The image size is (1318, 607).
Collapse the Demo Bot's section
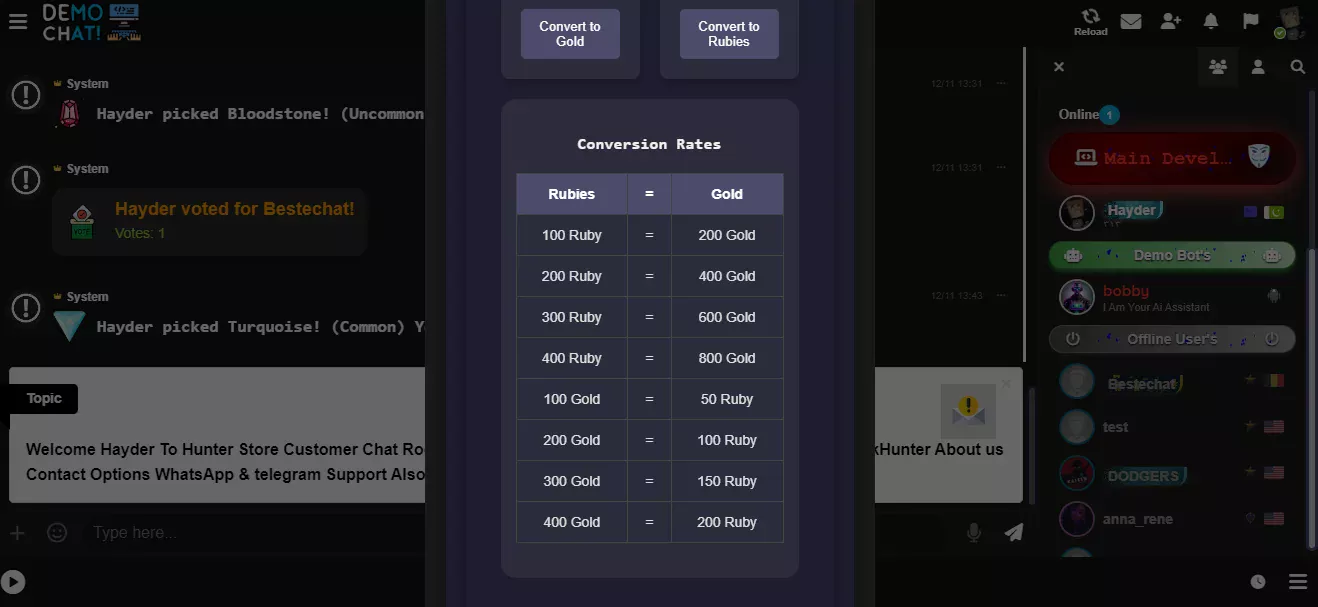tap(1172, 255)
